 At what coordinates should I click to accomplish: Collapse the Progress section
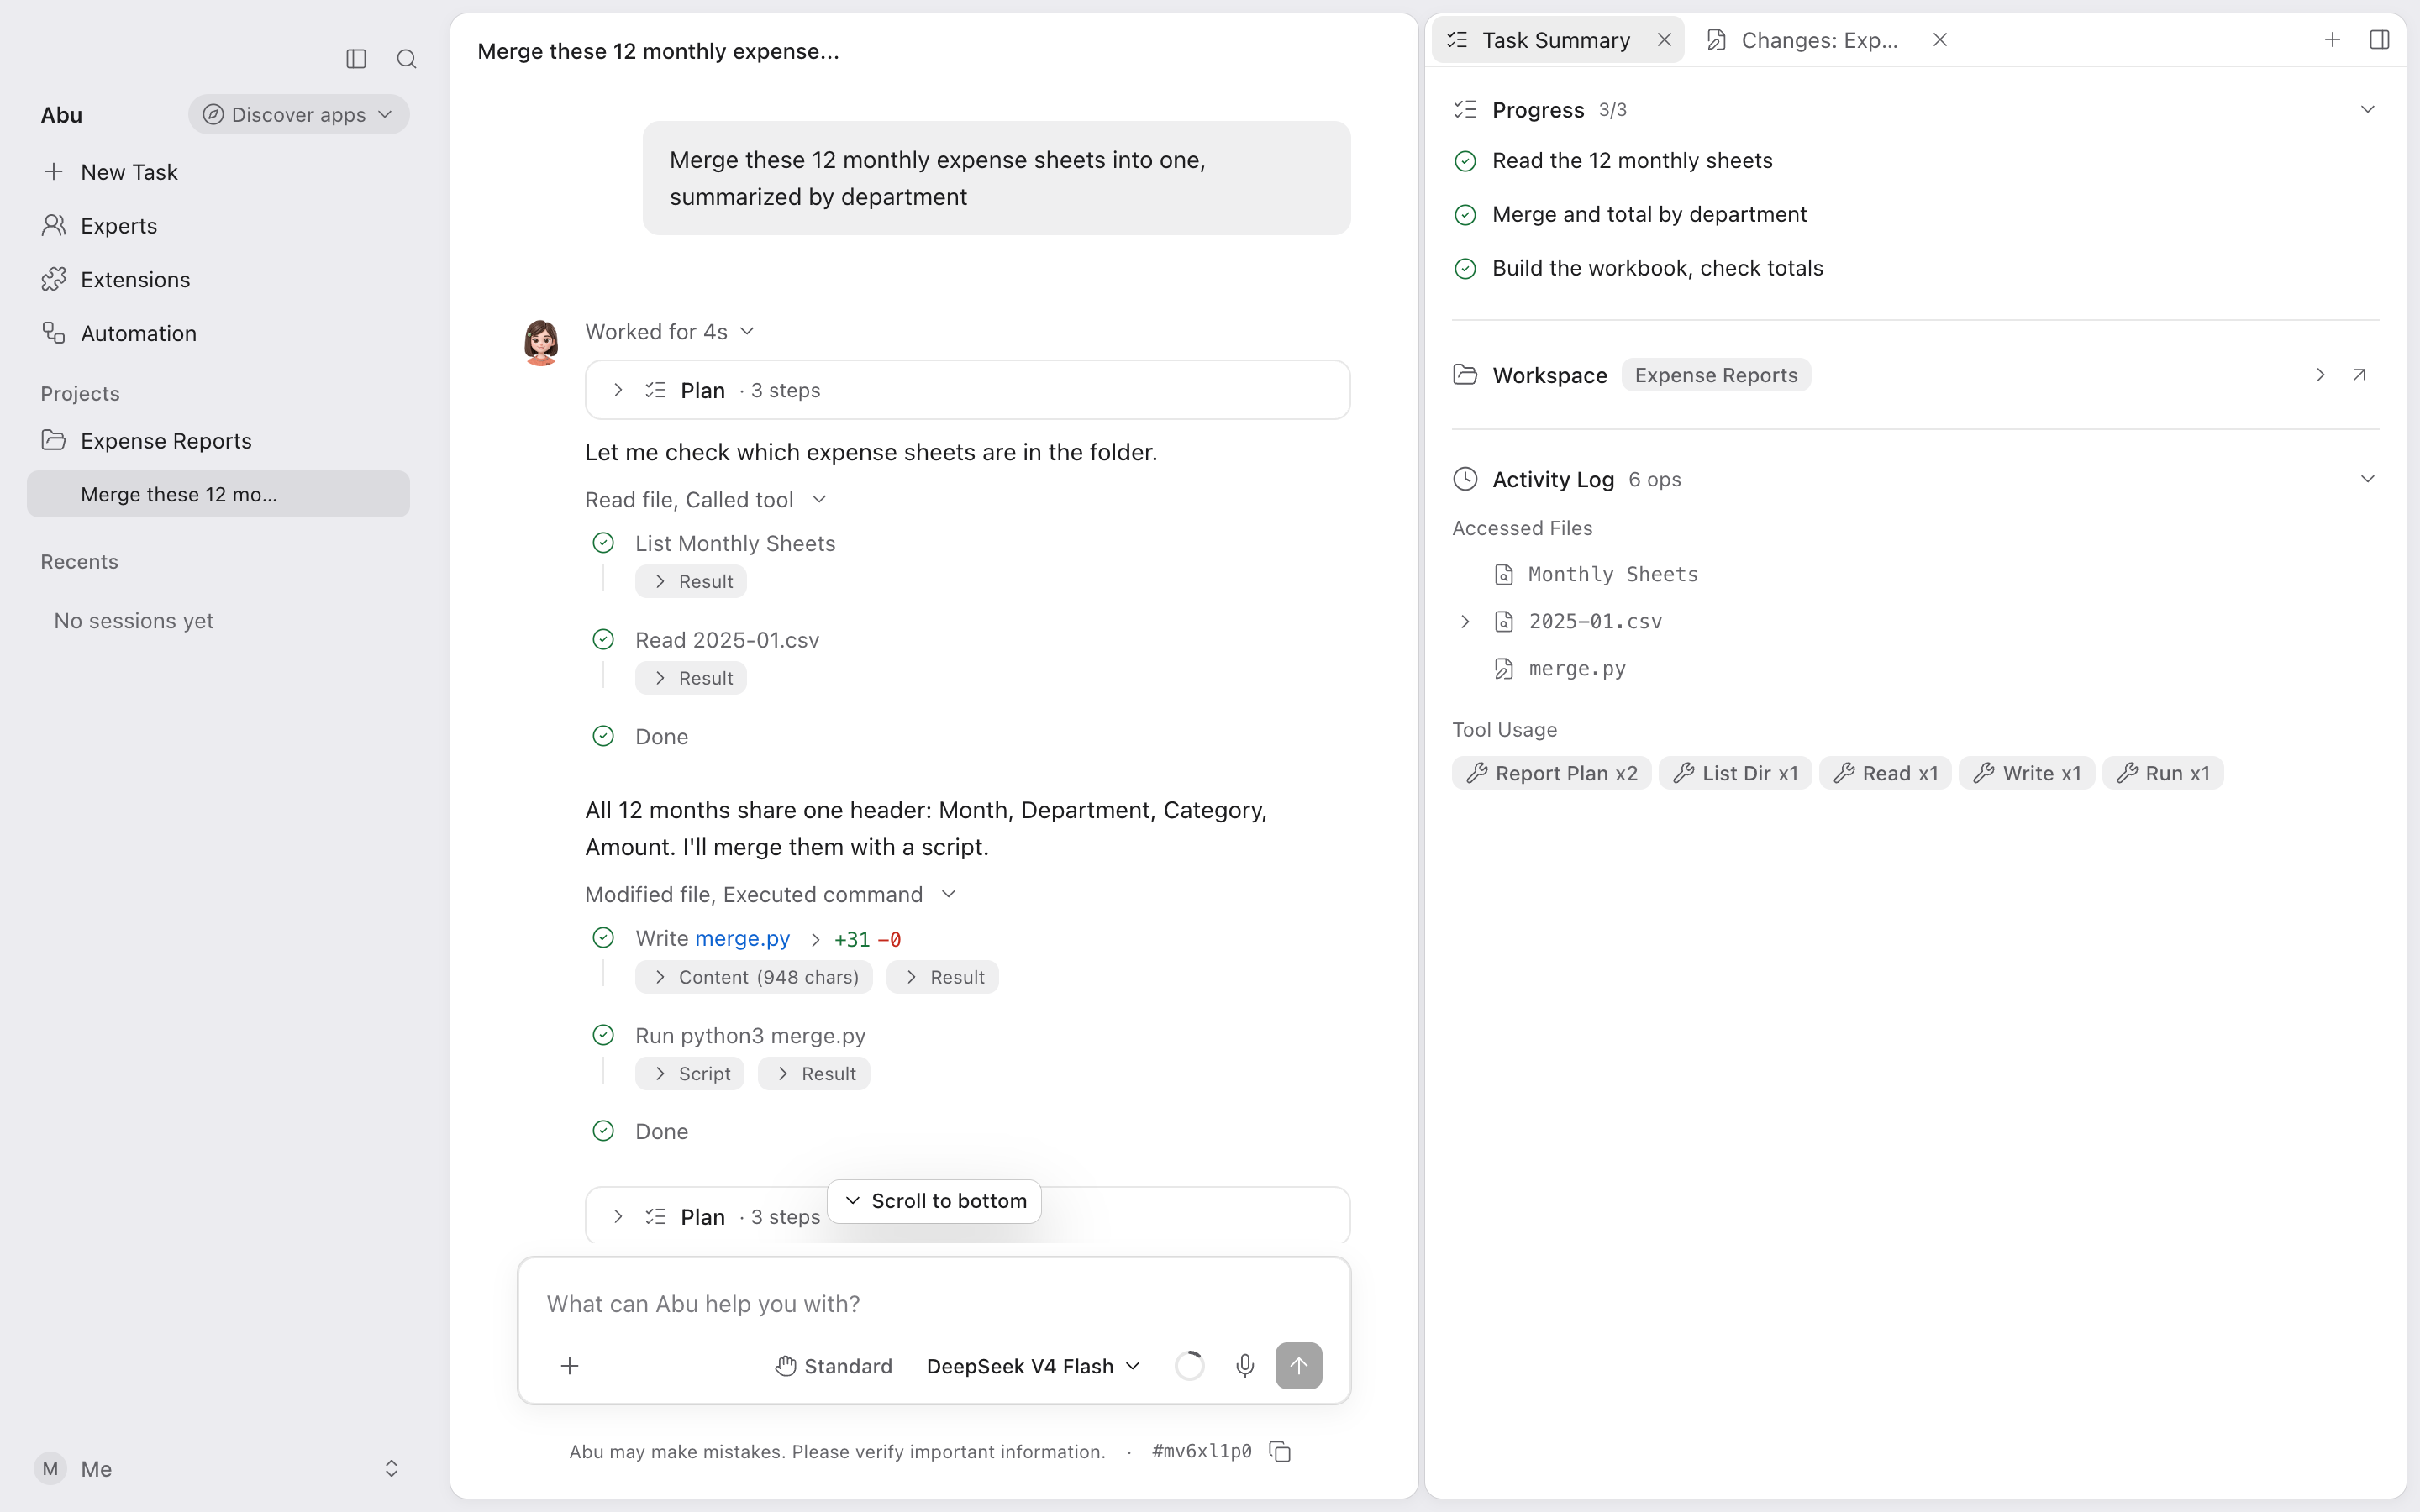pos(2367,110)
